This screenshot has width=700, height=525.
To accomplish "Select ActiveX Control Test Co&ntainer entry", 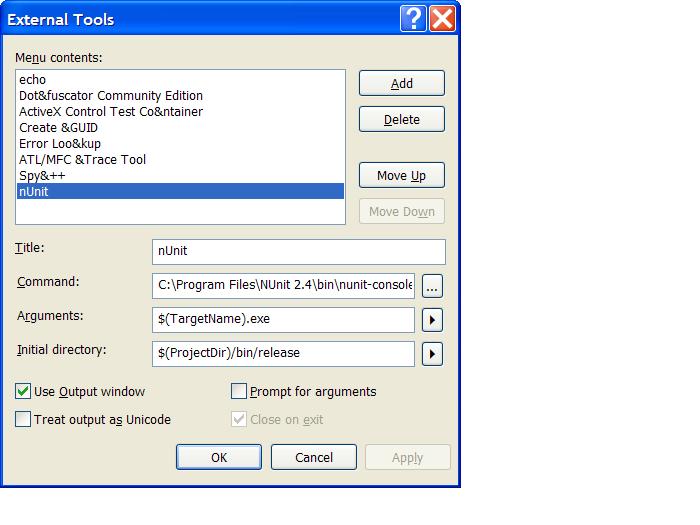I will (x=180, y=112).
